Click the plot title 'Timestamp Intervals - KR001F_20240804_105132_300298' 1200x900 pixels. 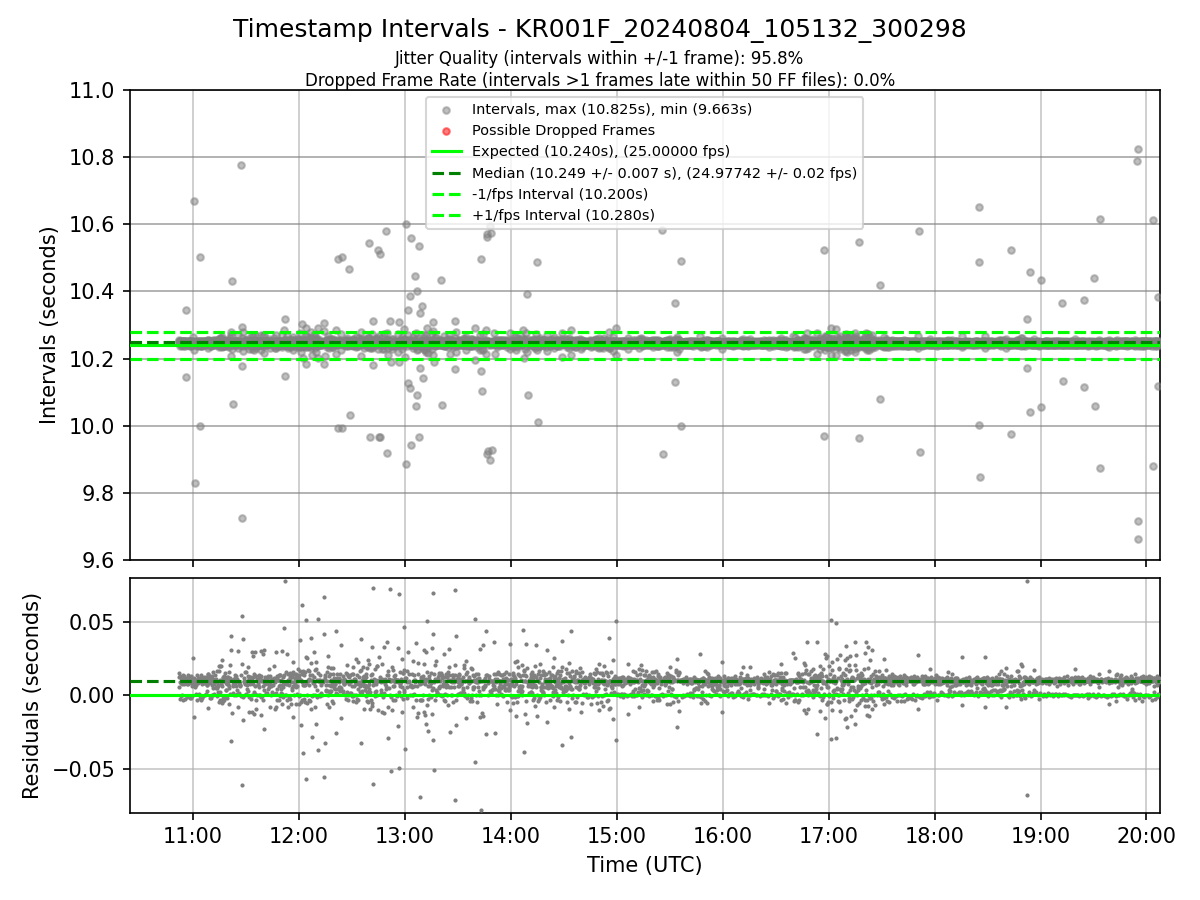click(x=599, y=29)
